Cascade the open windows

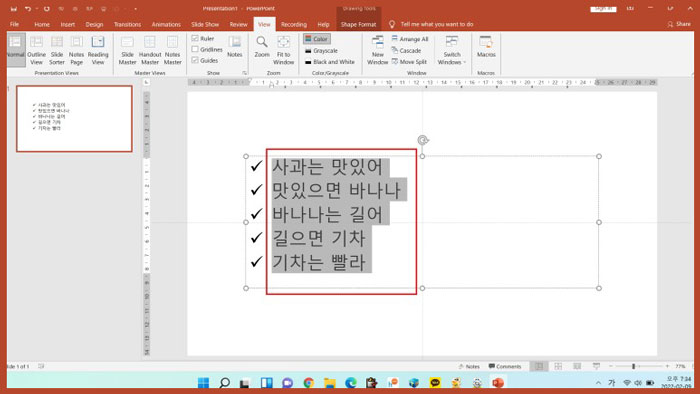(x=406, y=50)
